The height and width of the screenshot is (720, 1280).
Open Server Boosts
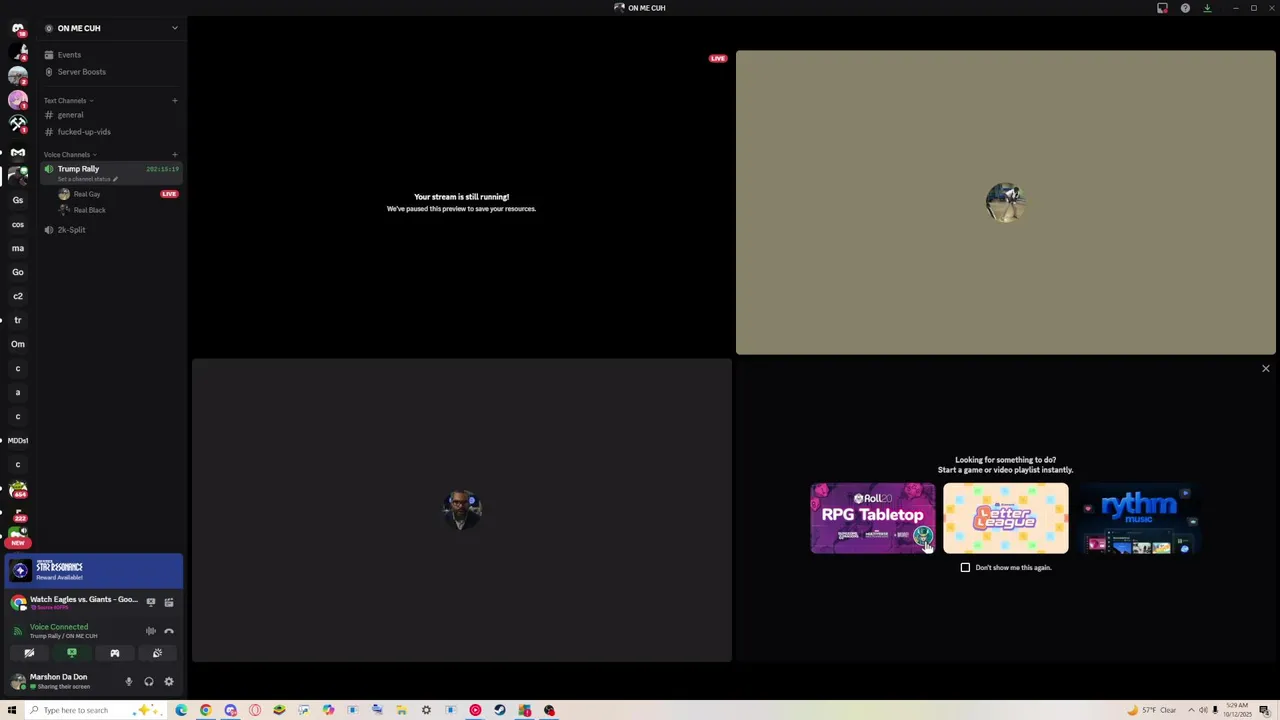[x=81, y=72]
